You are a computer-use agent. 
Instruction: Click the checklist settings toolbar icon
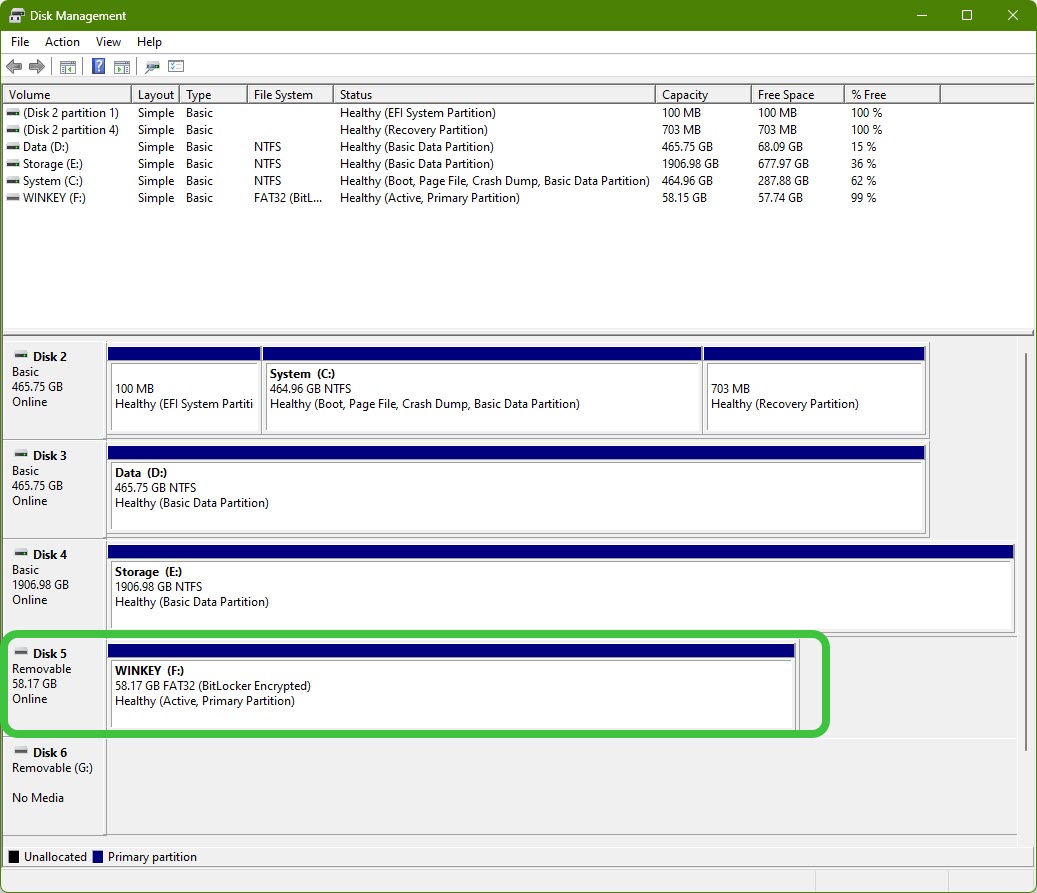(x=176, y=66)
